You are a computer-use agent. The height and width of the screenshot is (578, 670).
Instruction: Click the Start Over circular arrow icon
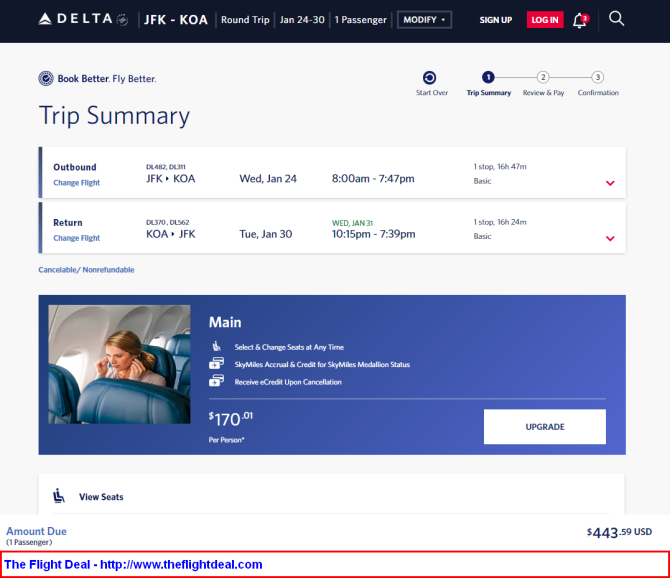pyautogui.click(x=429, y=78)
